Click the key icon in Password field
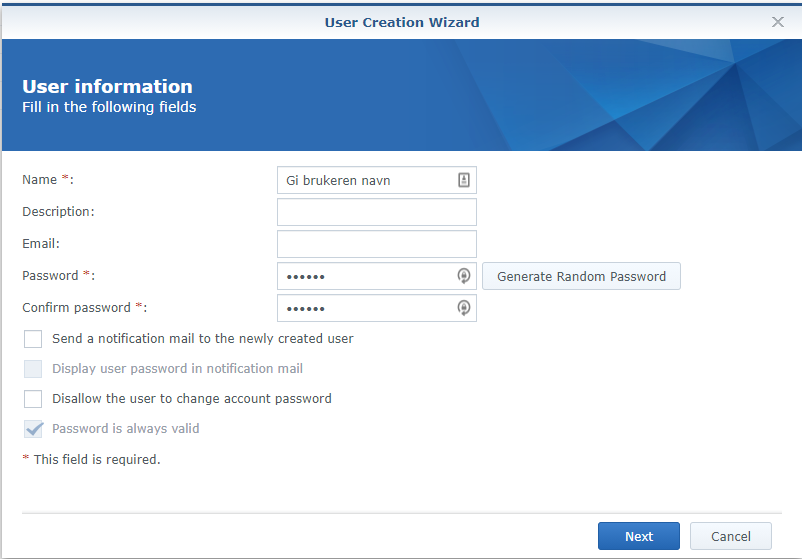 point(464,277)
